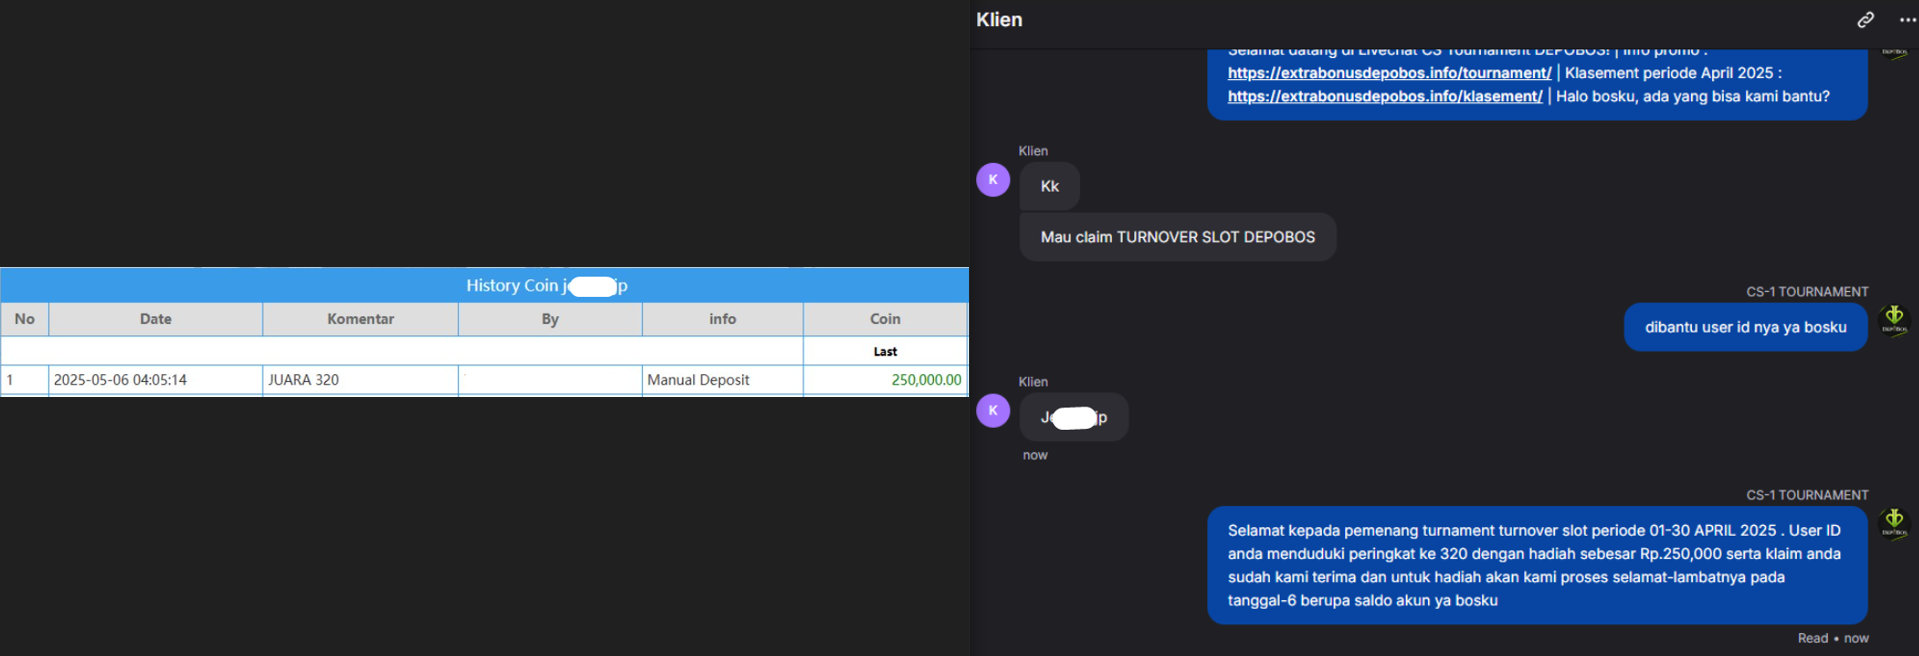Open the extrabonusdepobos tournament link
The height and width of the screenshot is (656, 1919).
[1389, 73]
